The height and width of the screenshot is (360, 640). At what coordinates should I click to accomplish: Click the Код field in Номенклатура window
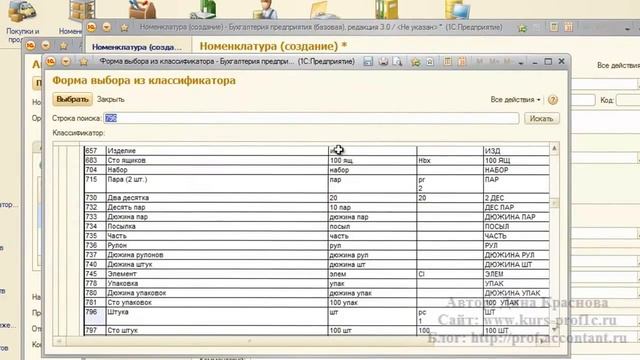pyautogui.click(x=628, y=100)
